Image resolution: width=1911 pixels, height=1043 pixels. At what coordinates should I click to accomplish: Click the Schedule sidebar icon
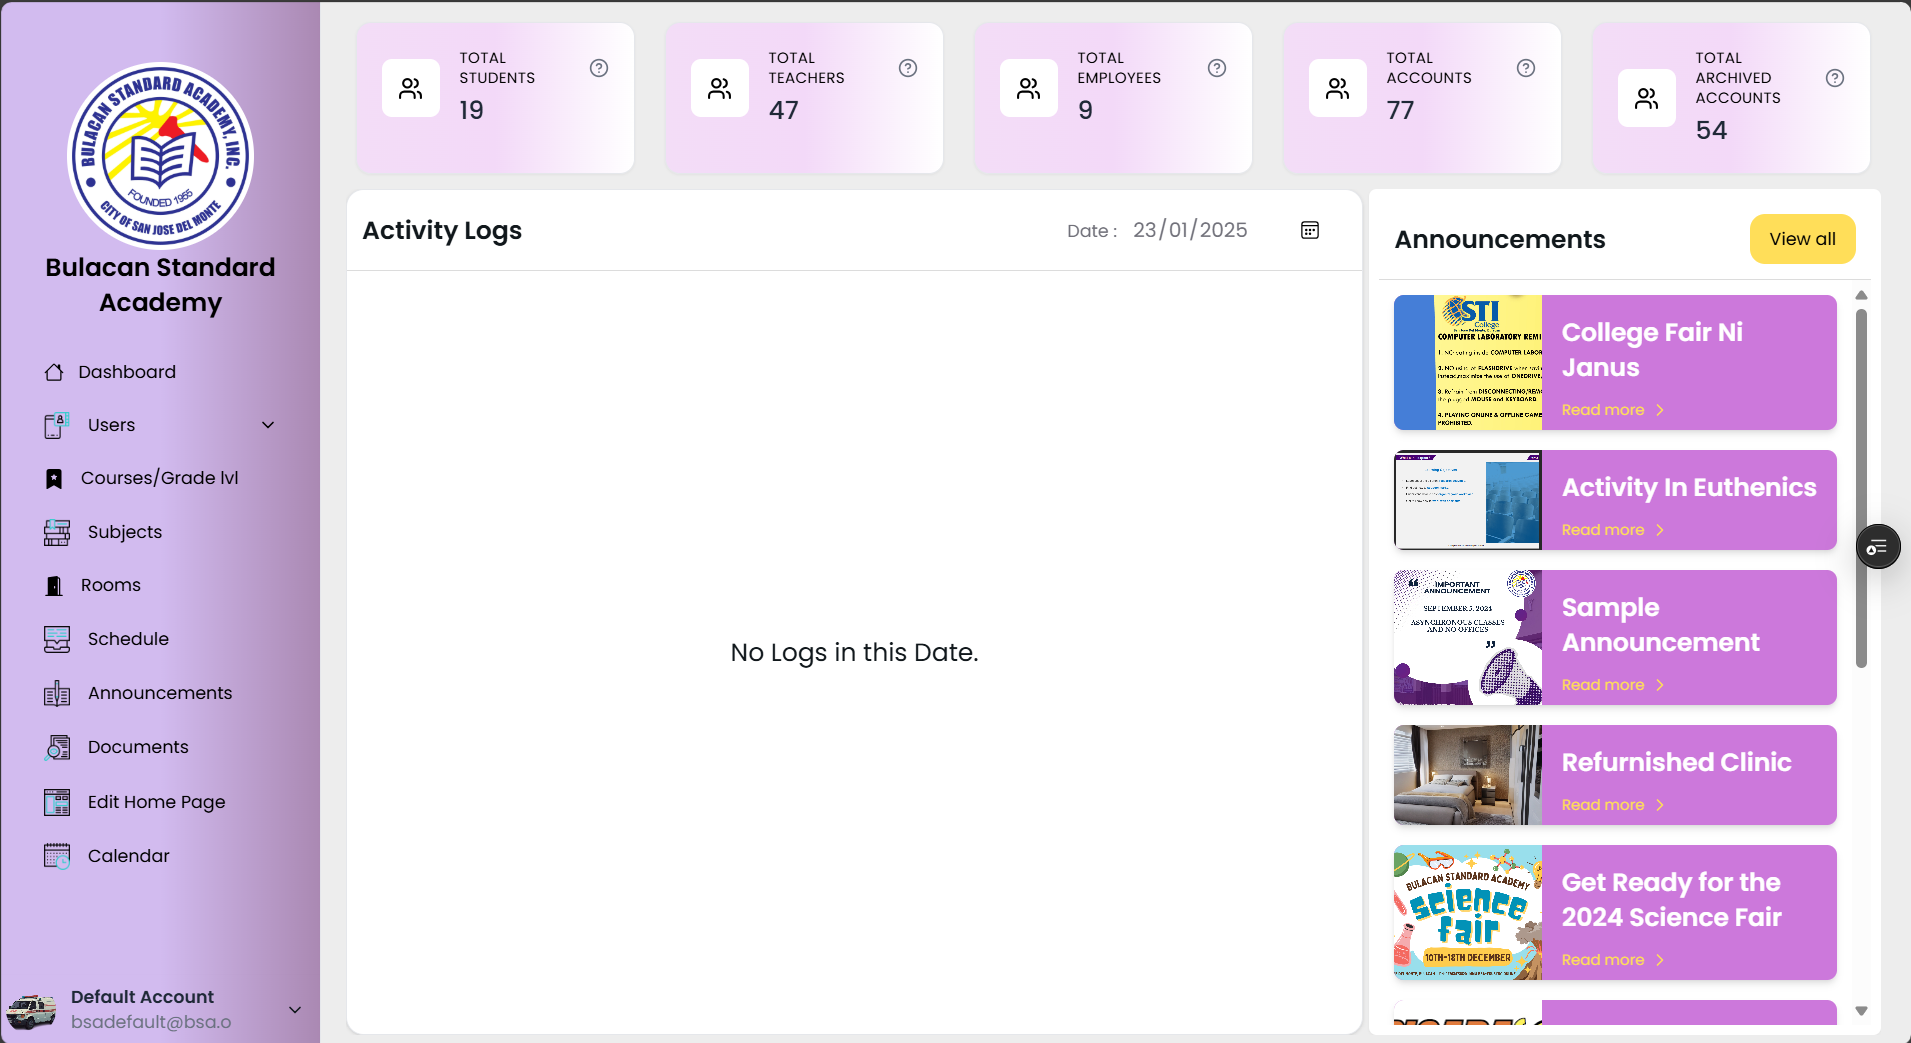pos(57,639)
